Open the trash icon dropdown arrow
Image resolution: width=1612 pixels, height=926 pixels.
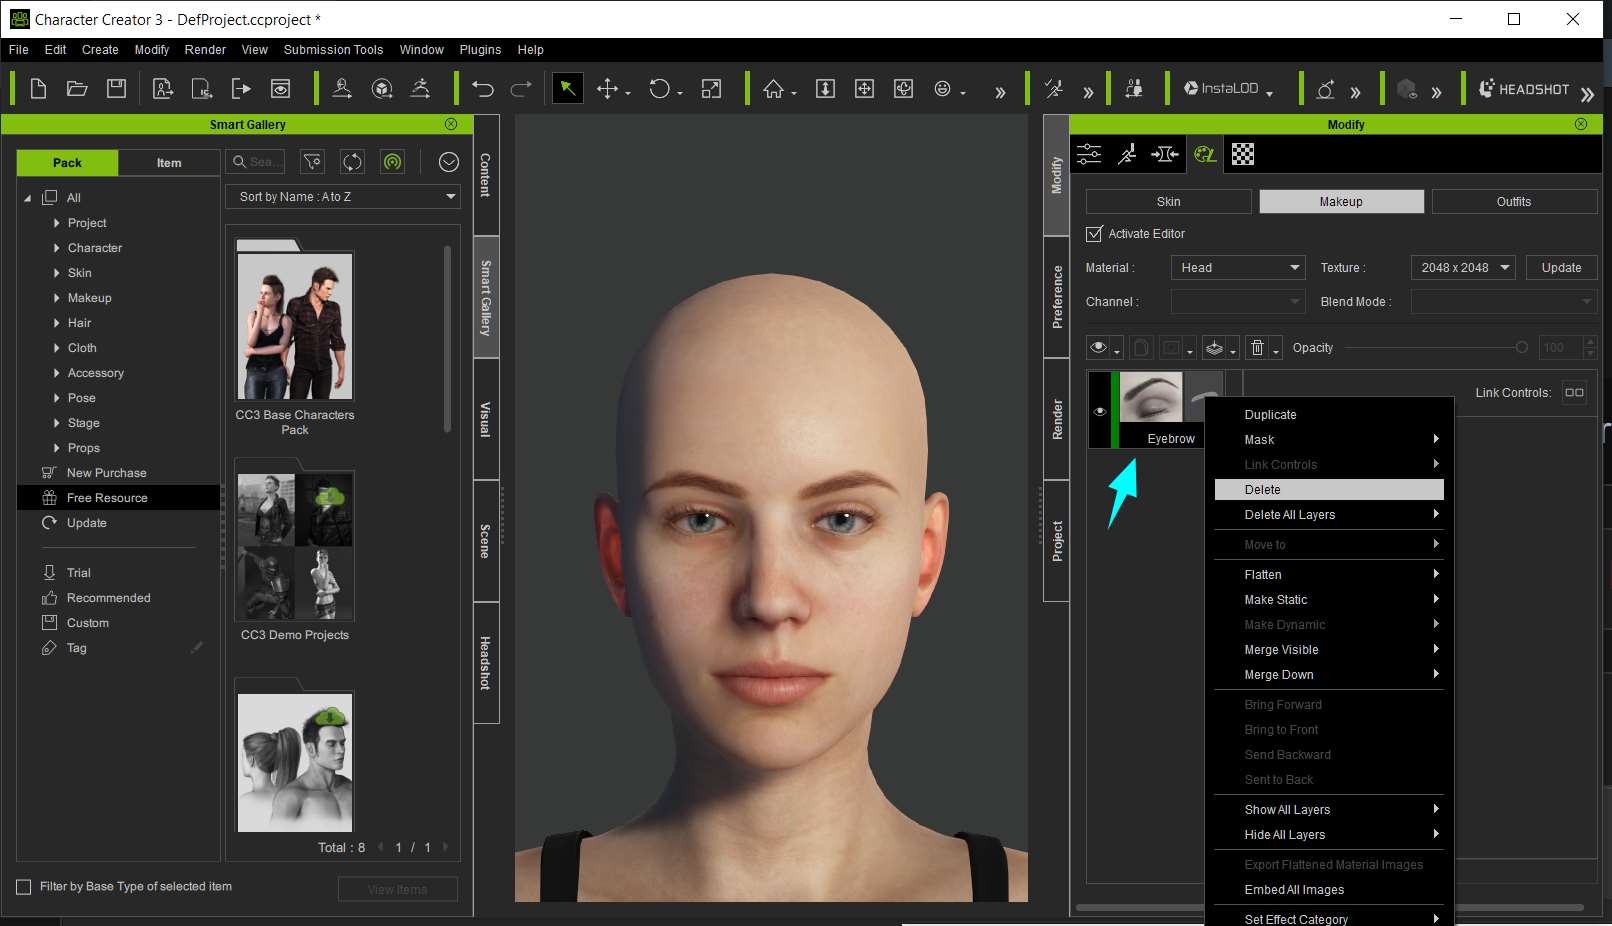tap(1277, 351)
